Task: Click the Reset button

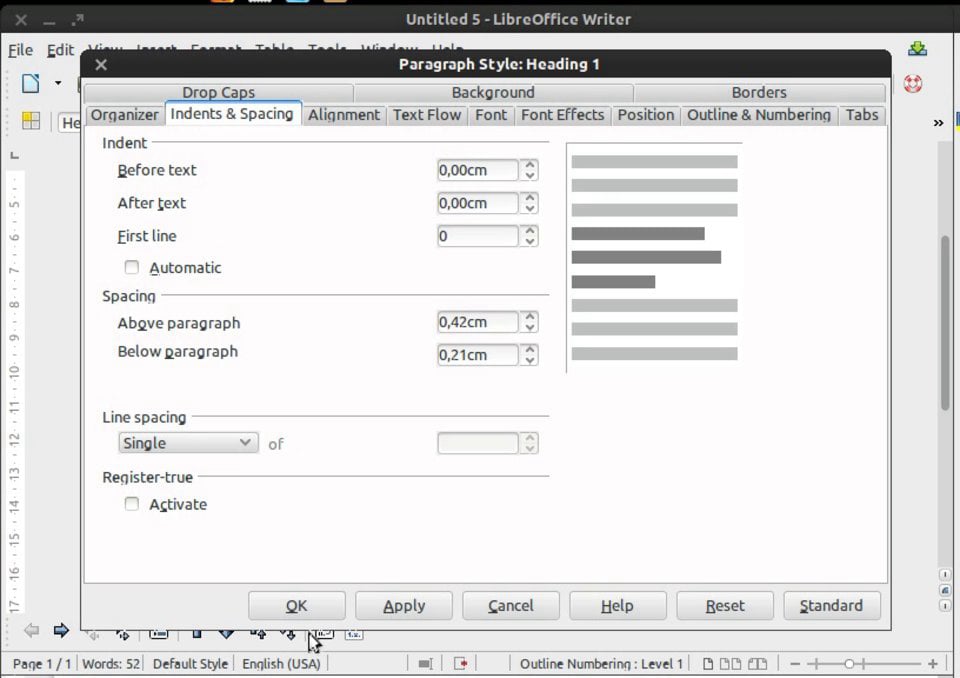Action: click(x=725, y=606)
